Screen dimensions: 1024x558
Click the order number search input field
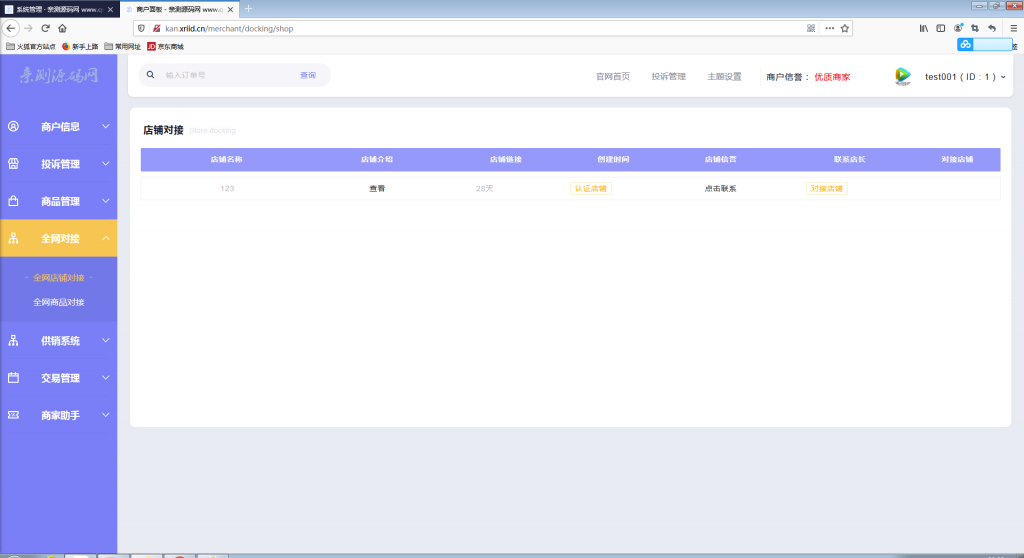click(225, 75)
